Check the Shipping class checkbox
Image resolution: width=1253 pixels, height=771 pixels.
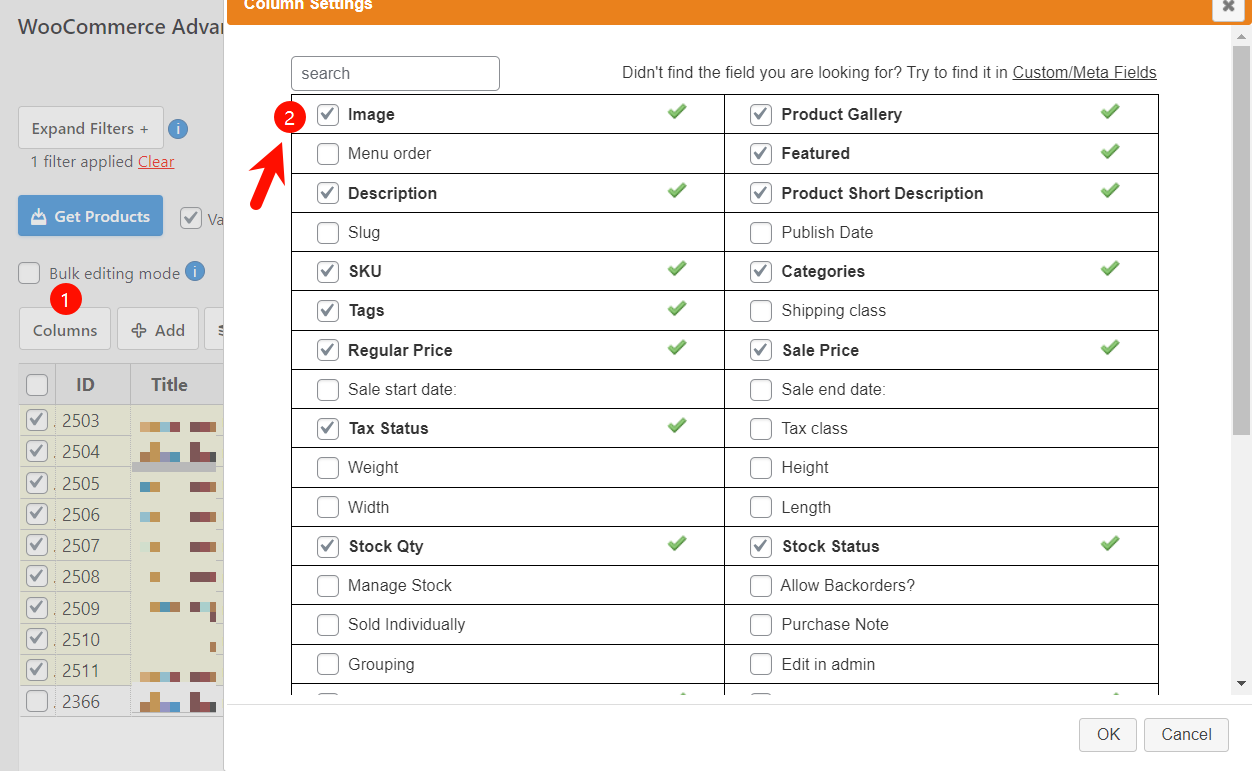point(761,311)
